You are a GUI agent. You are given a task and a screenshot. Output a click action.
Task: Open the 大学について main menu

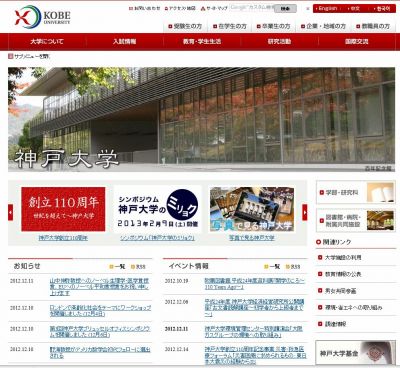47,42
